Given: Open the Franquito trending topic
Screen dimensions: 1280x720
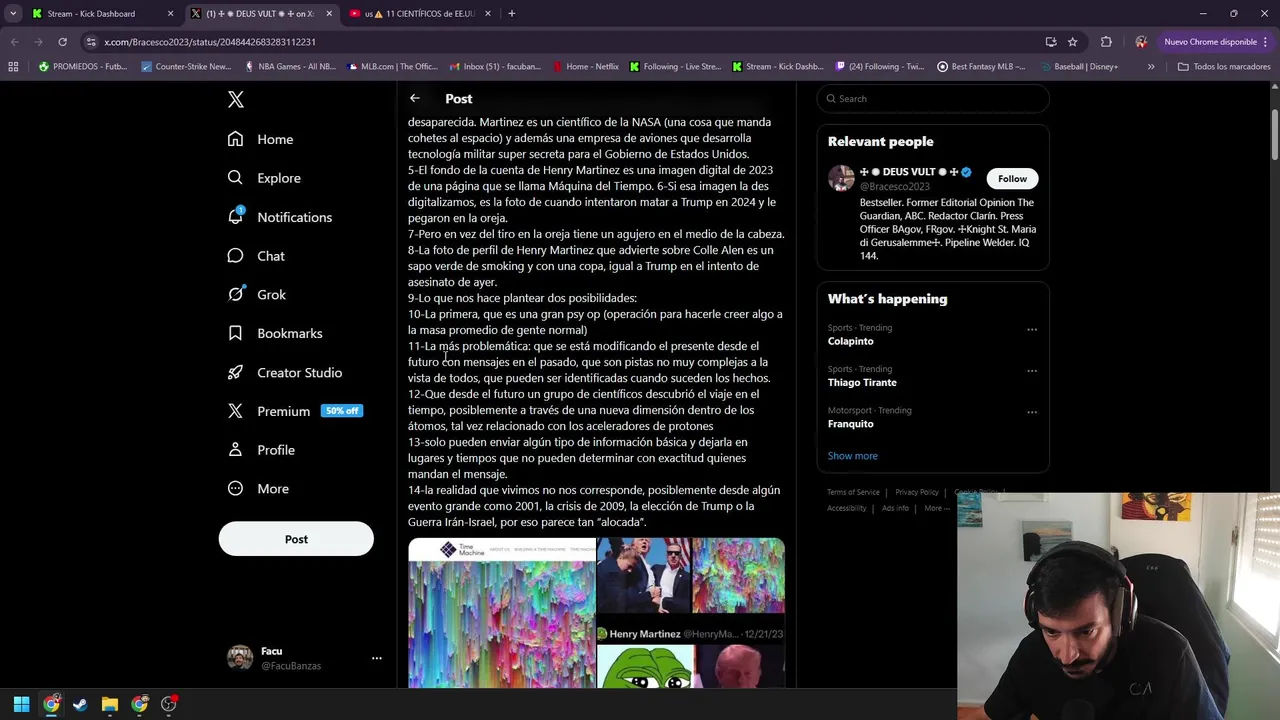Looking at the screenshot, I should [x=851, y=423].
